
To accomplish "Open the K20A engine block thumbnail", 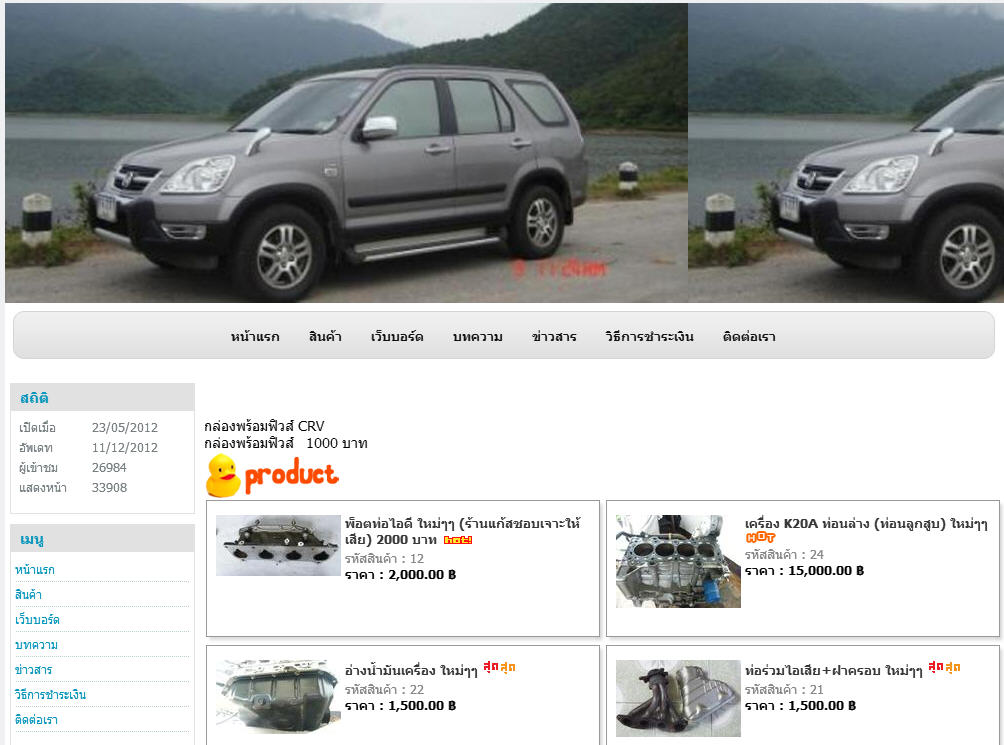I will (x=678, y=561).
